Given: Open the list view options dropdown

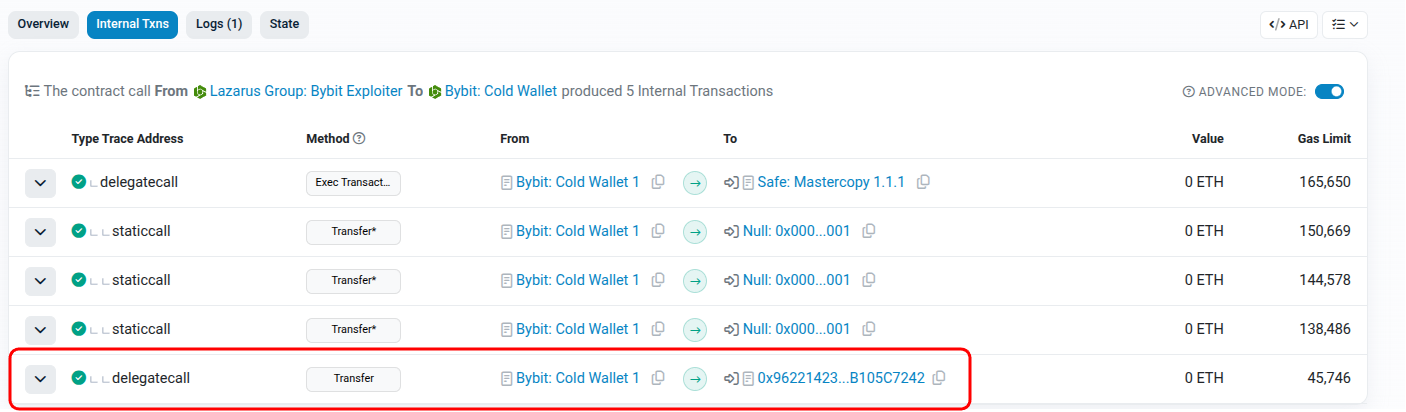Looking at the screenshot, I should point(1344,24).
